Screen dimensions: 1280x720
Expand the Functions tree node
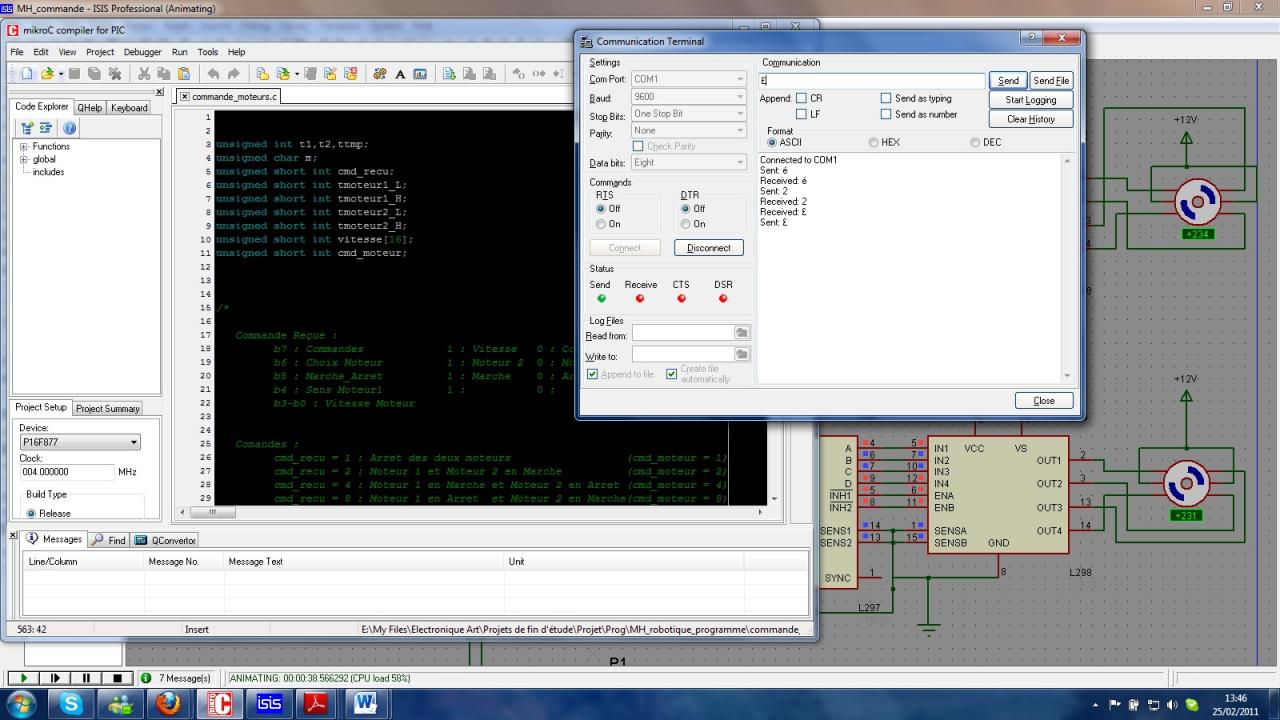[x=23, y=147]
